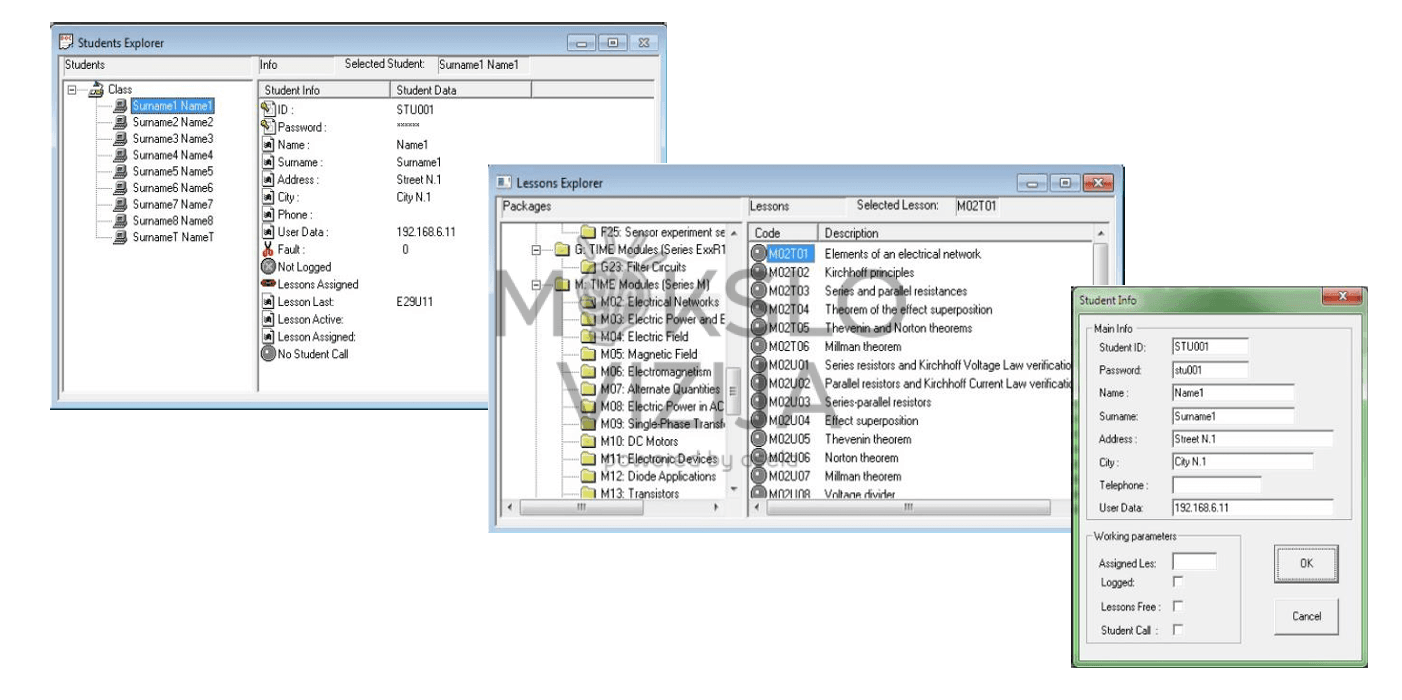This screenshot has width=1402, height=700.
Task: Click the Telephone input field
Action: [1216, 485]
